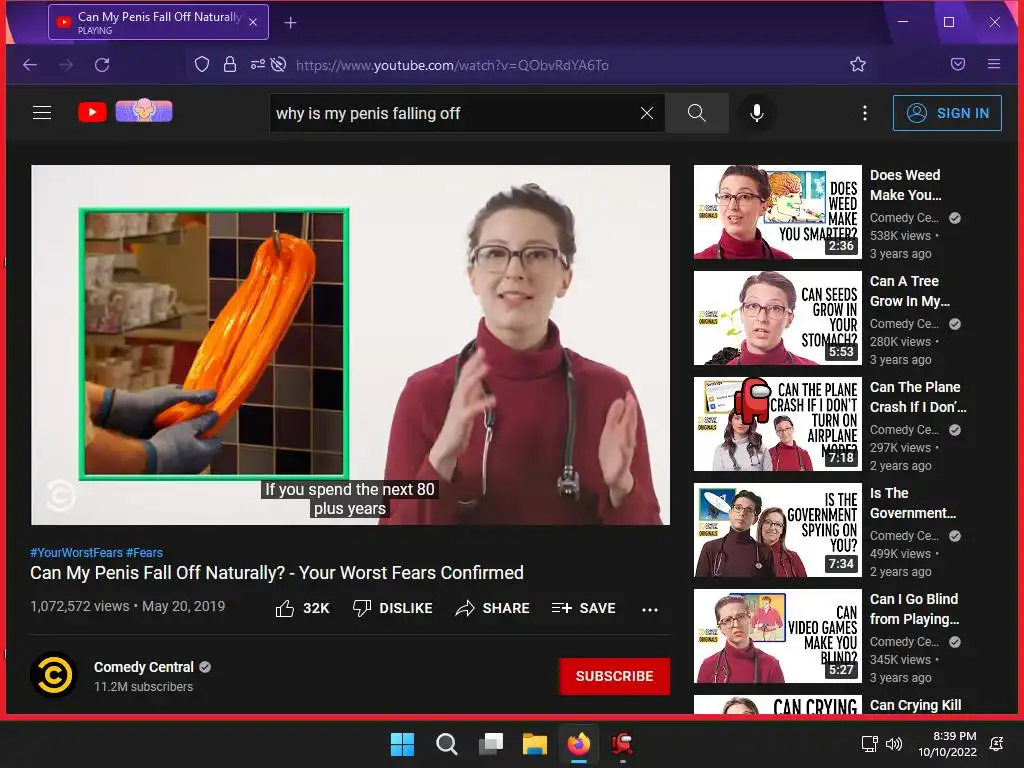Image resolution: width=1024 pixels, height=768 pixels.
Task: Go back with the browser back arrow
Action: 30,65
